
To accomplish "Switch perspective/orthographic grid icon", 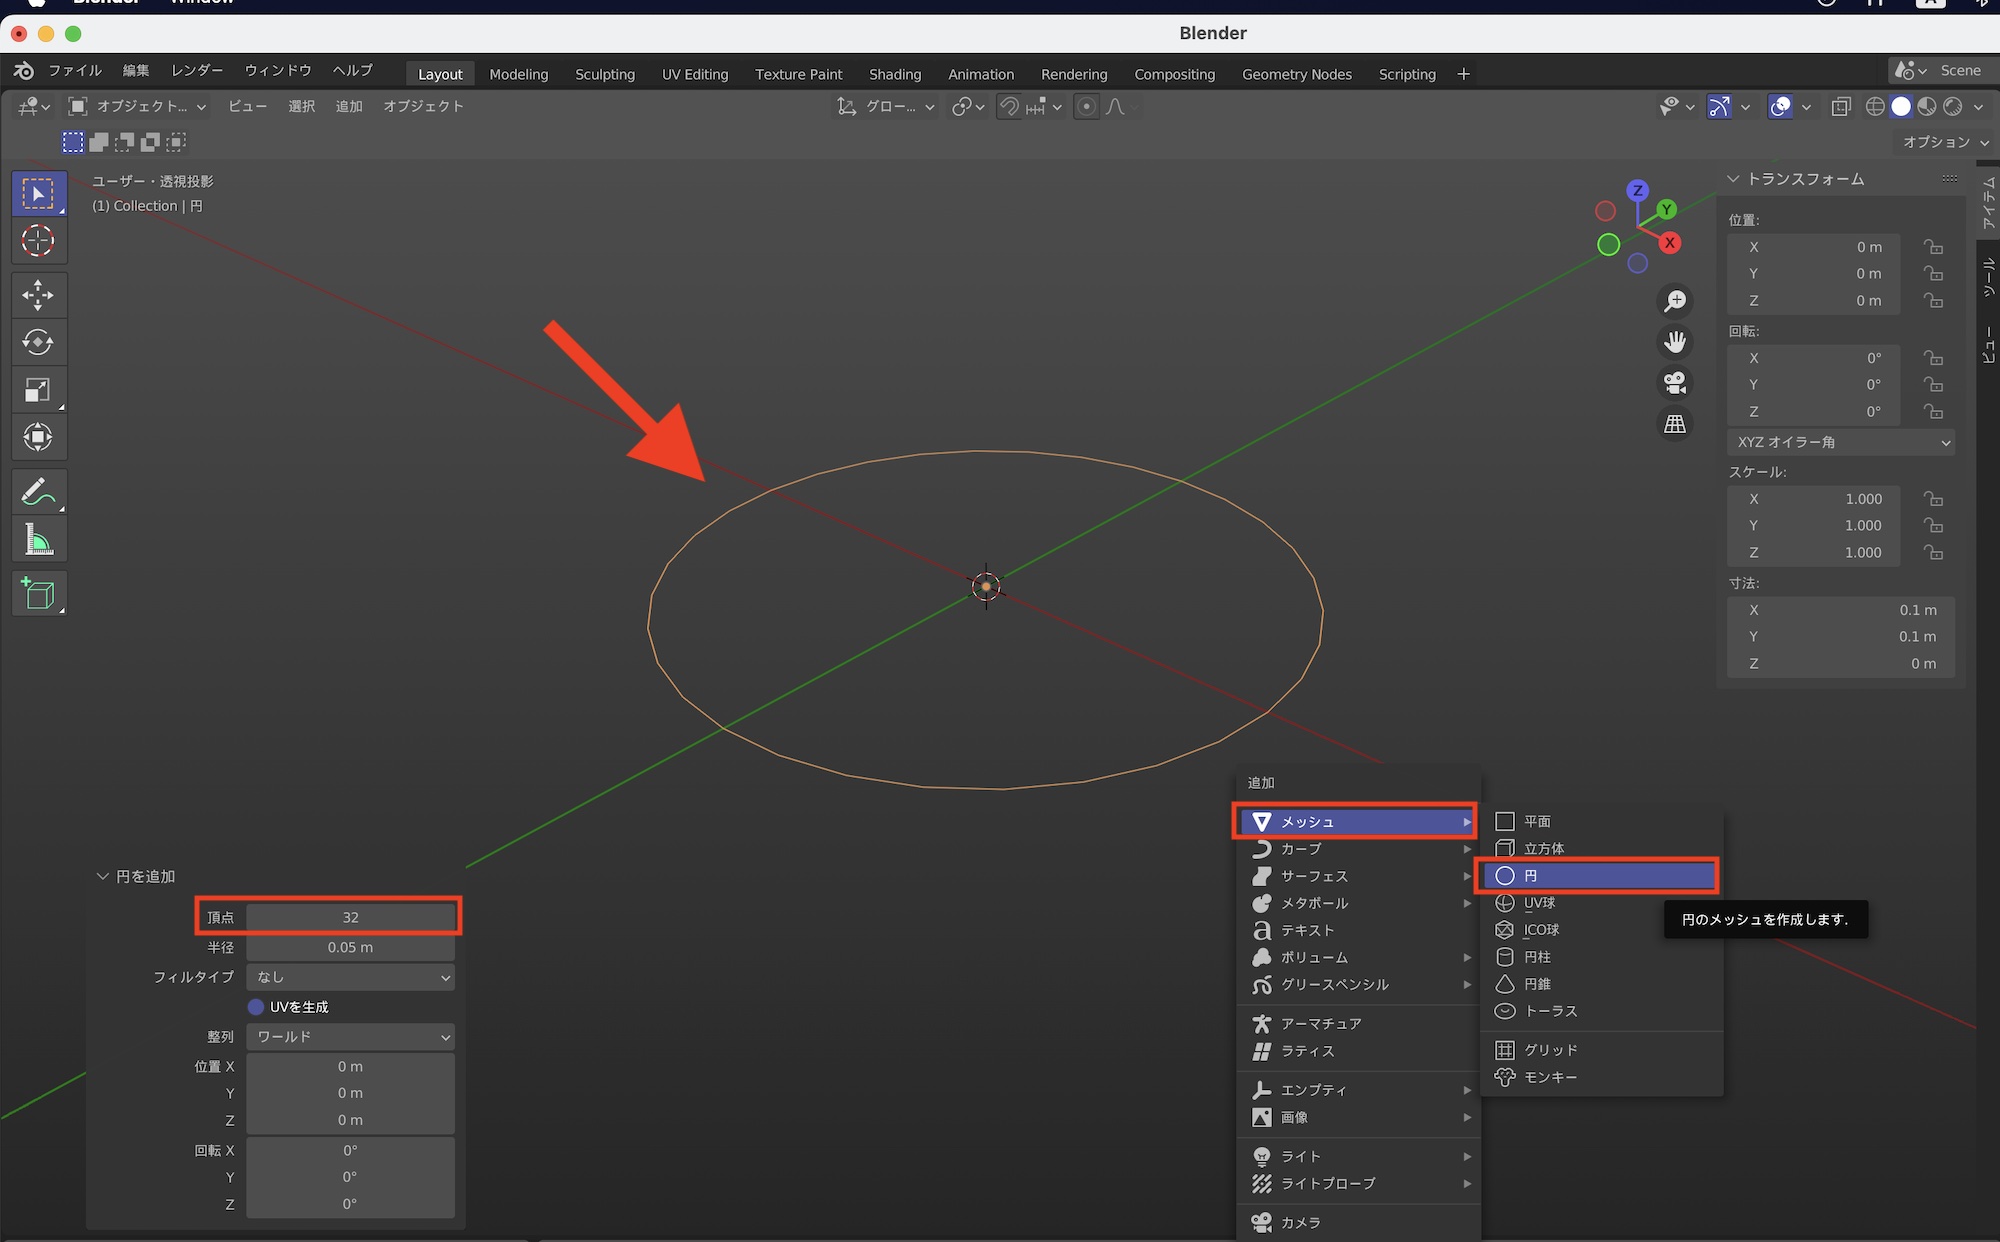I will point(1675,424).
